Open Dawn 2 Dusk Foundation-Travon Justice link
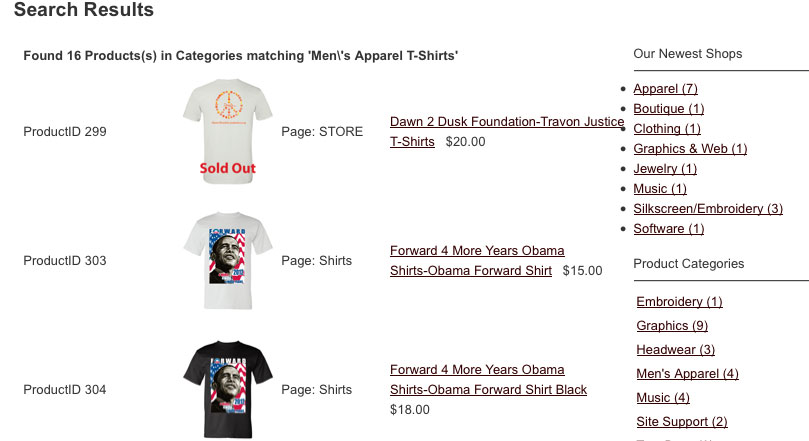This screenshot has height=441, width=809. coord(506,122)
